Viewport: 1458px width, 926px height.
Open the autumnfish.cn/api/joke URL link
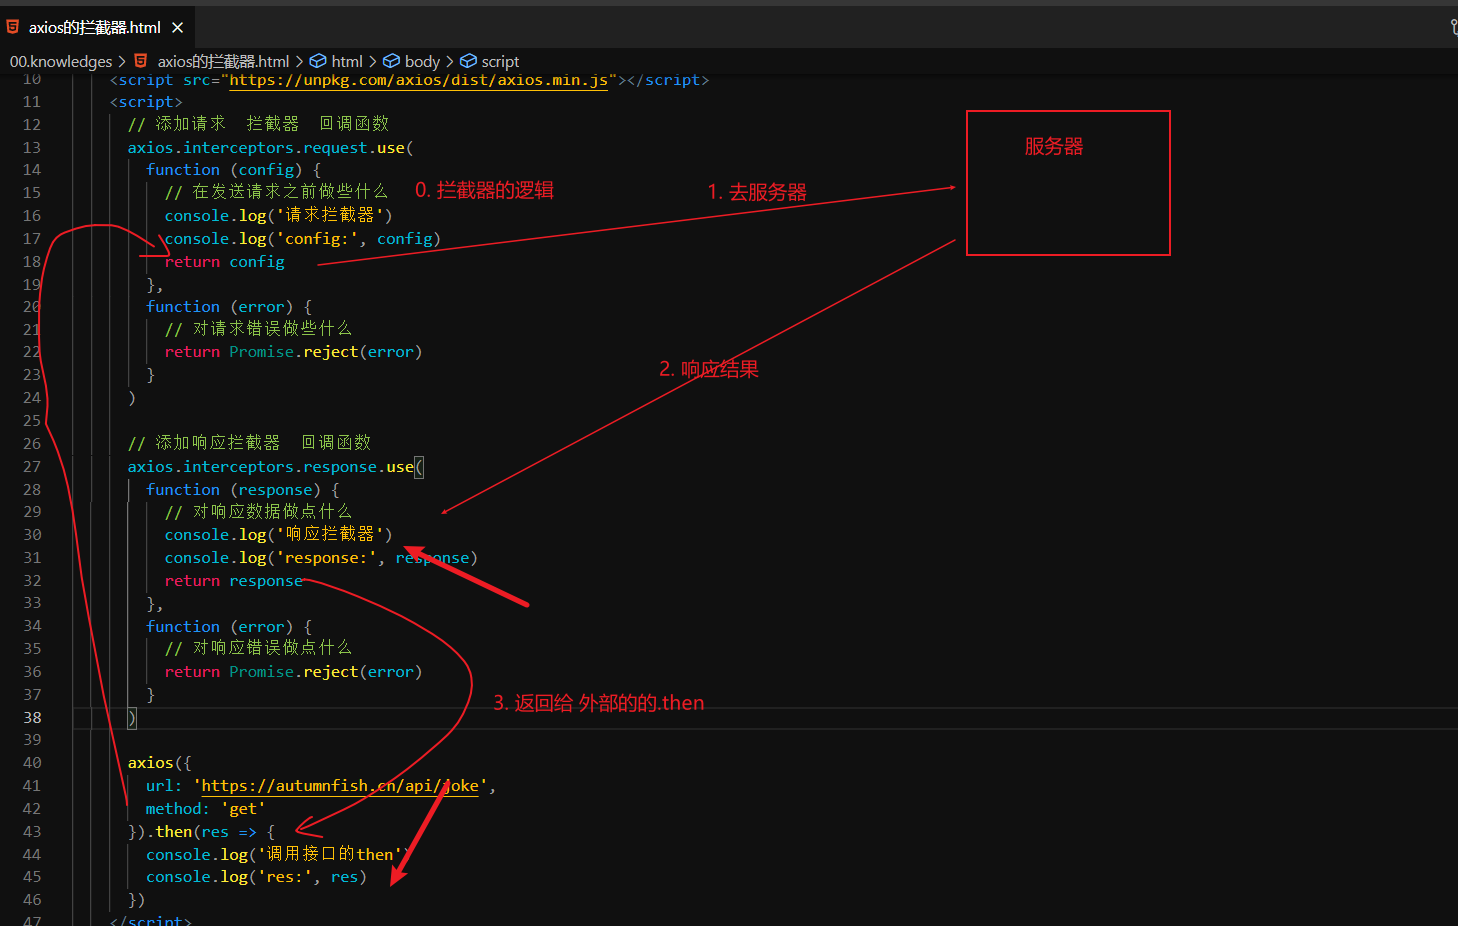point(340,786)
